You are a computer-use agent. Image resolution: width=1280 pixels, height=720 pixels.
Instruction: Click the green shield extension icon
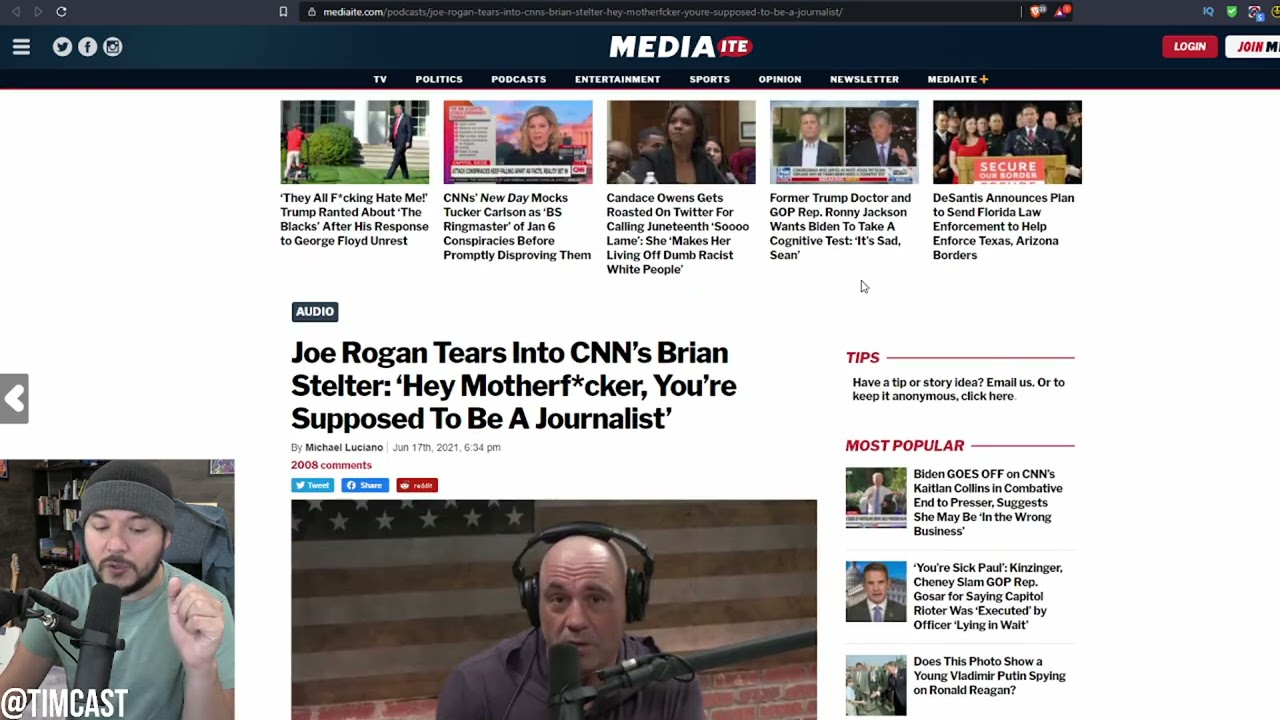[x=1231, y=12]
